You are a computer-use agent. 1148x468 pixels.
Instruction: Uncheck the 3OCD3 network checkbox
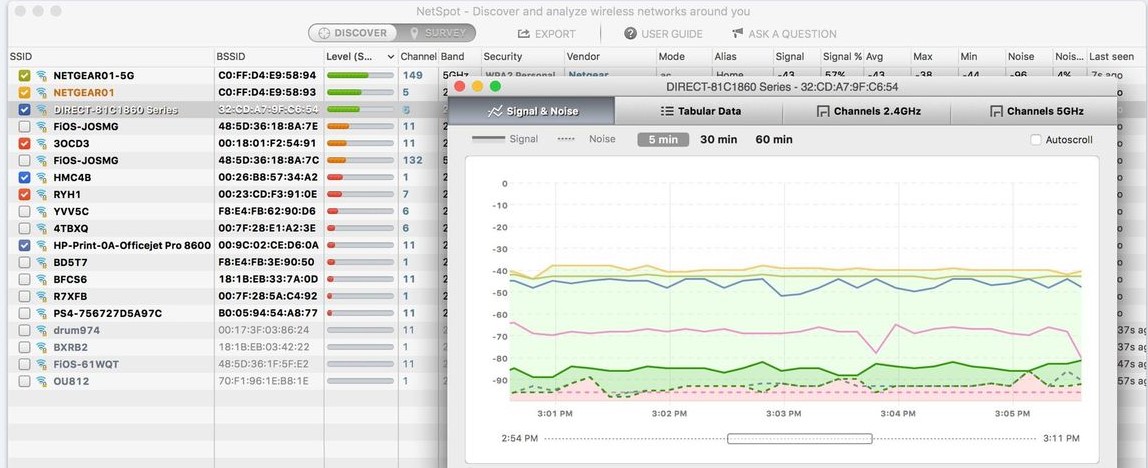24,143
